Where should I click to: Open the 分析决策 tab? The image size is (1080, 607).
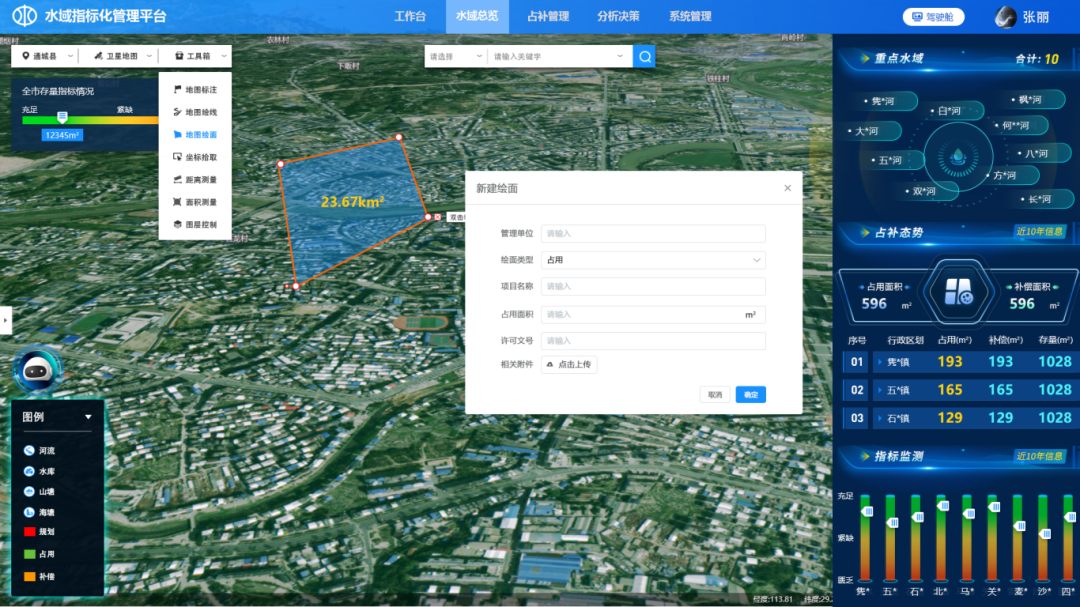tap(618, 17)
